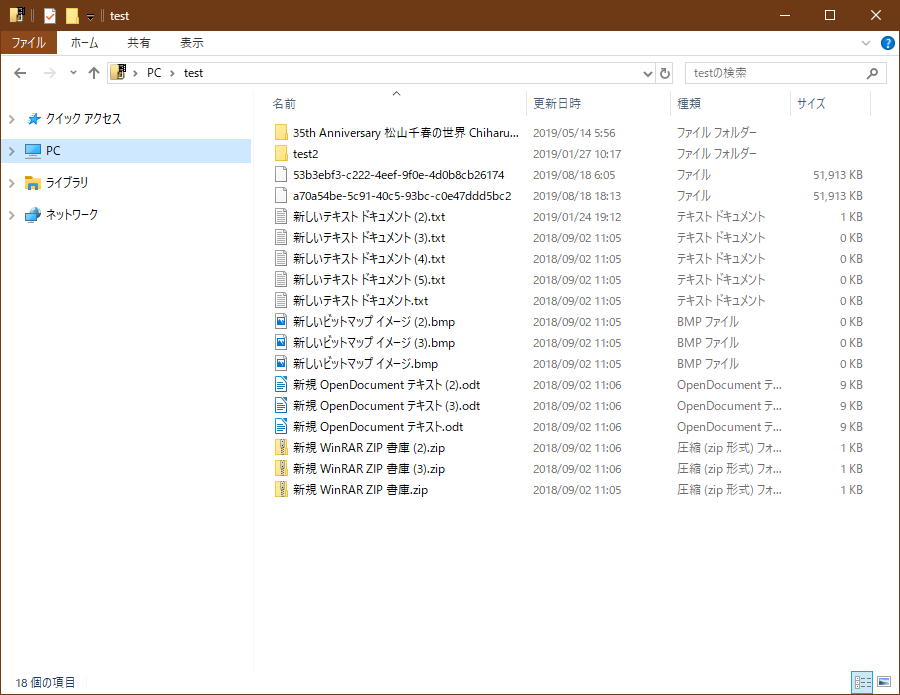Select the test2 folder icon

[281, 154]
